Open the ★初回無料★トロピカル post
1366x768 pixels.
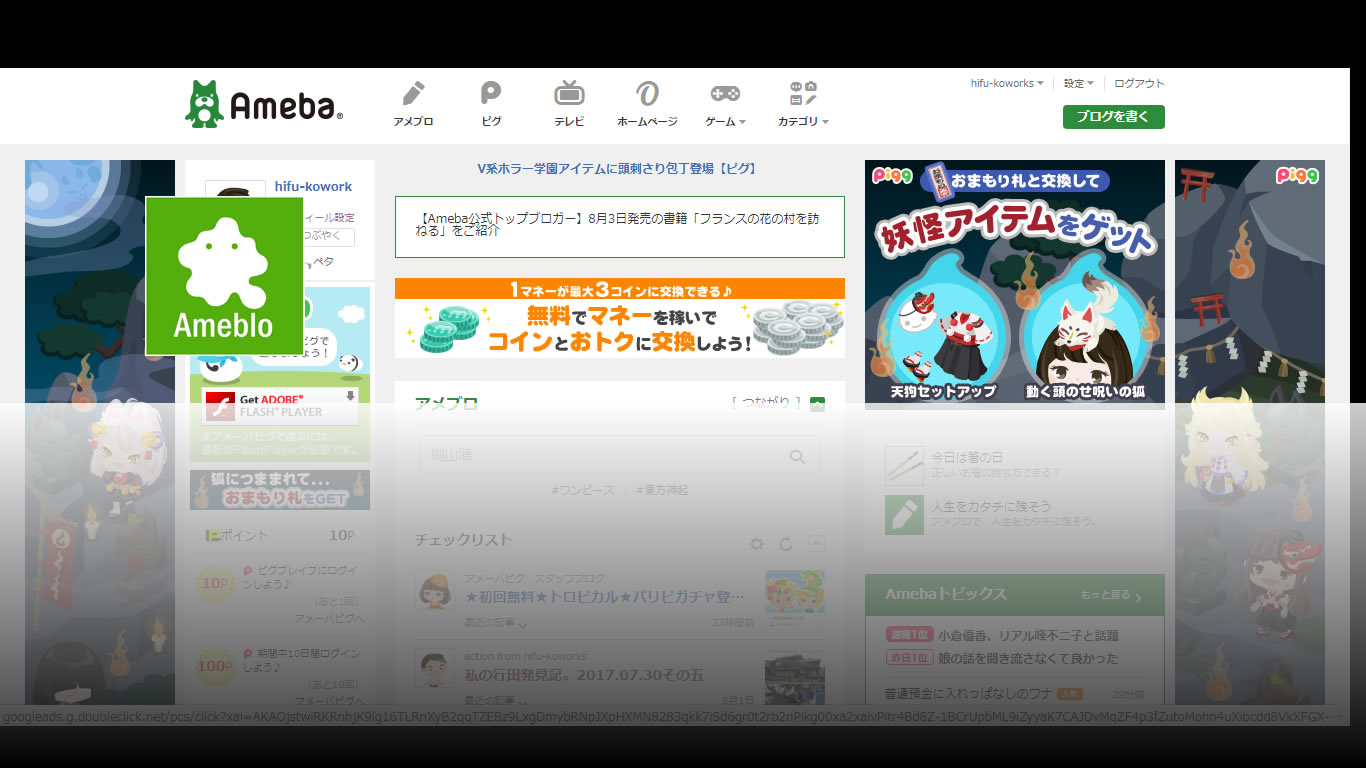[x=605, y=597]
